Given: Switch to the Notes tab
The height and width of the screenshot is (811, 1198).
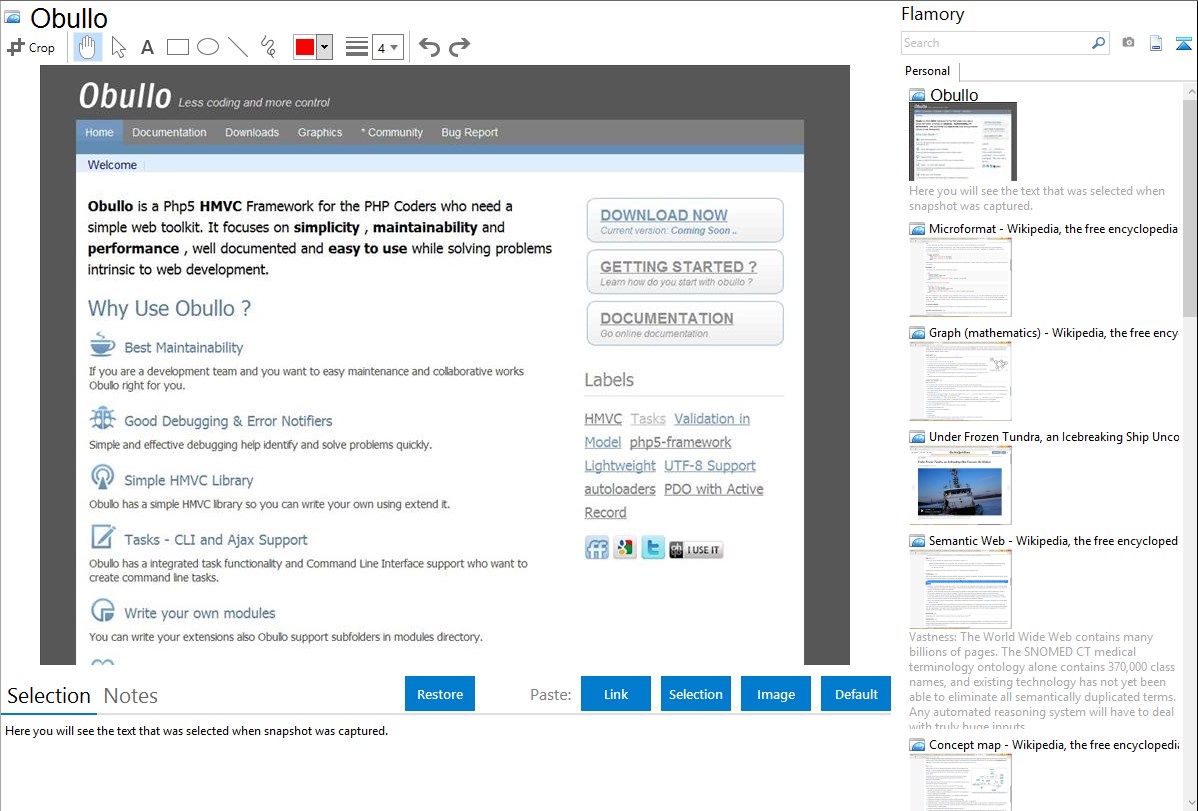Looking at the screenshot, I should coord(131,696).
